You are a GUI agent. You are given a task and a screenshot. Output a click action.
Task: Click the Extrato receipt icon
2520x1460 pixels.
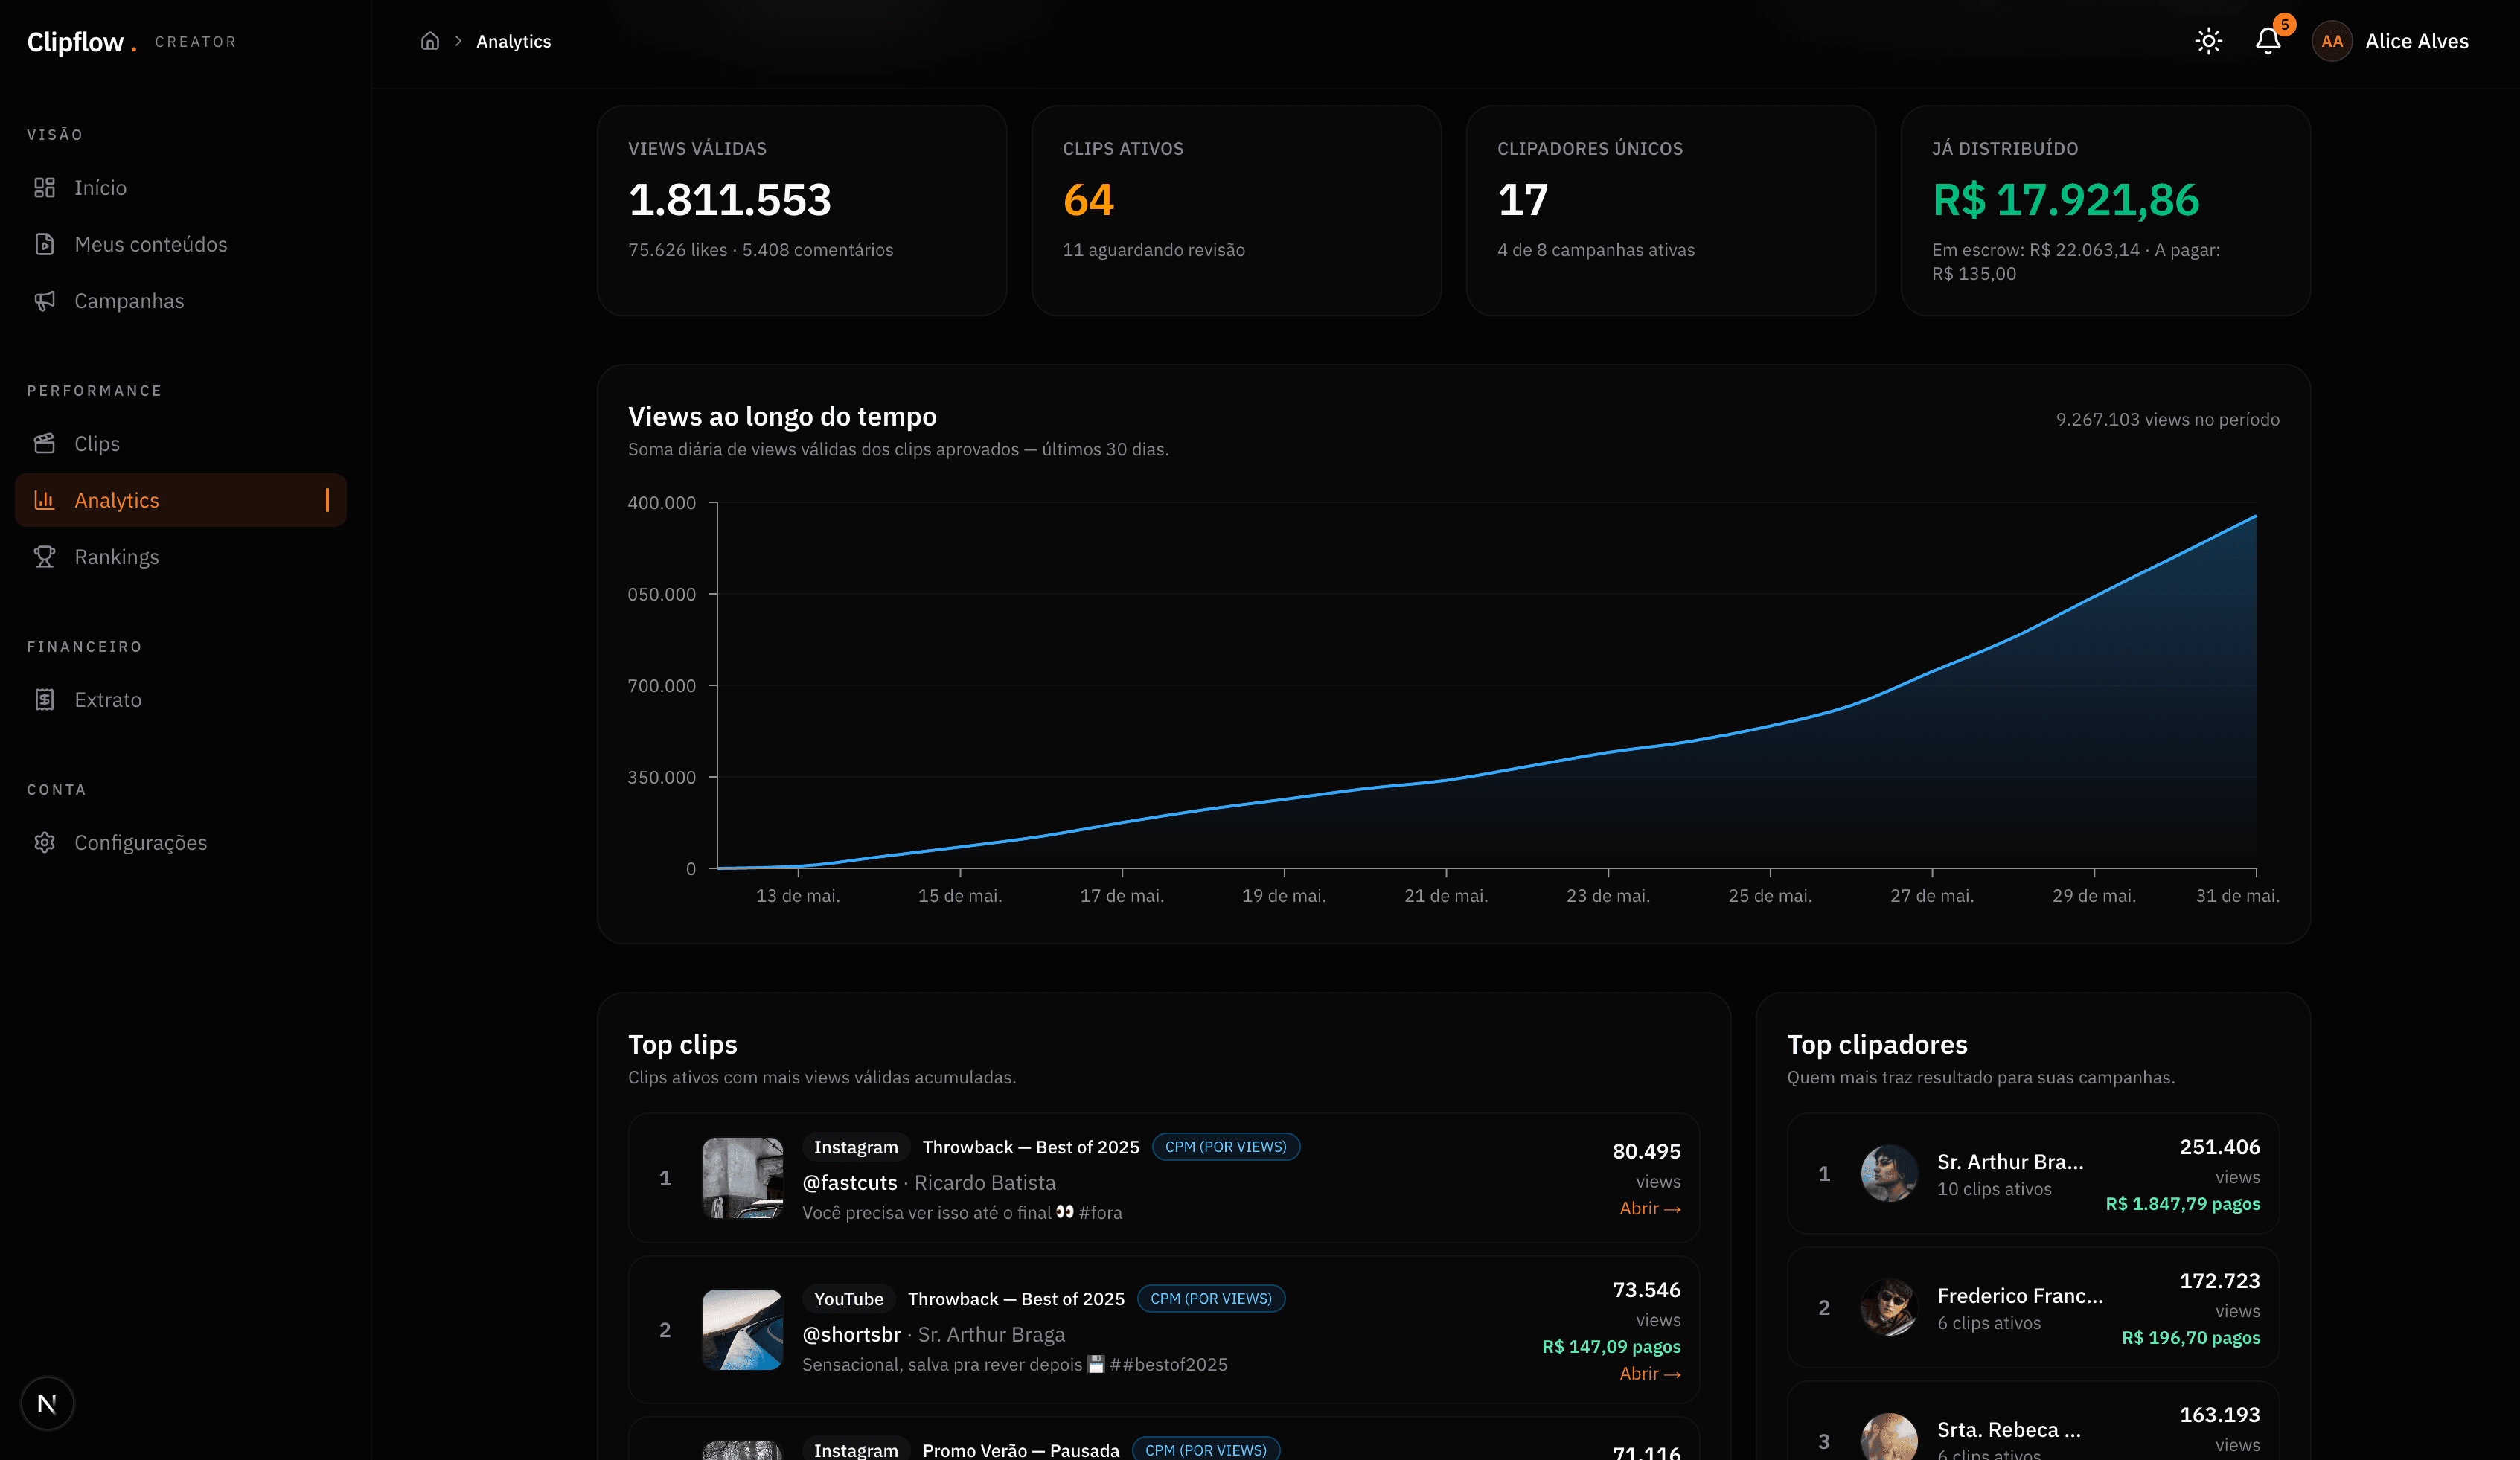(x=44, y=700)
